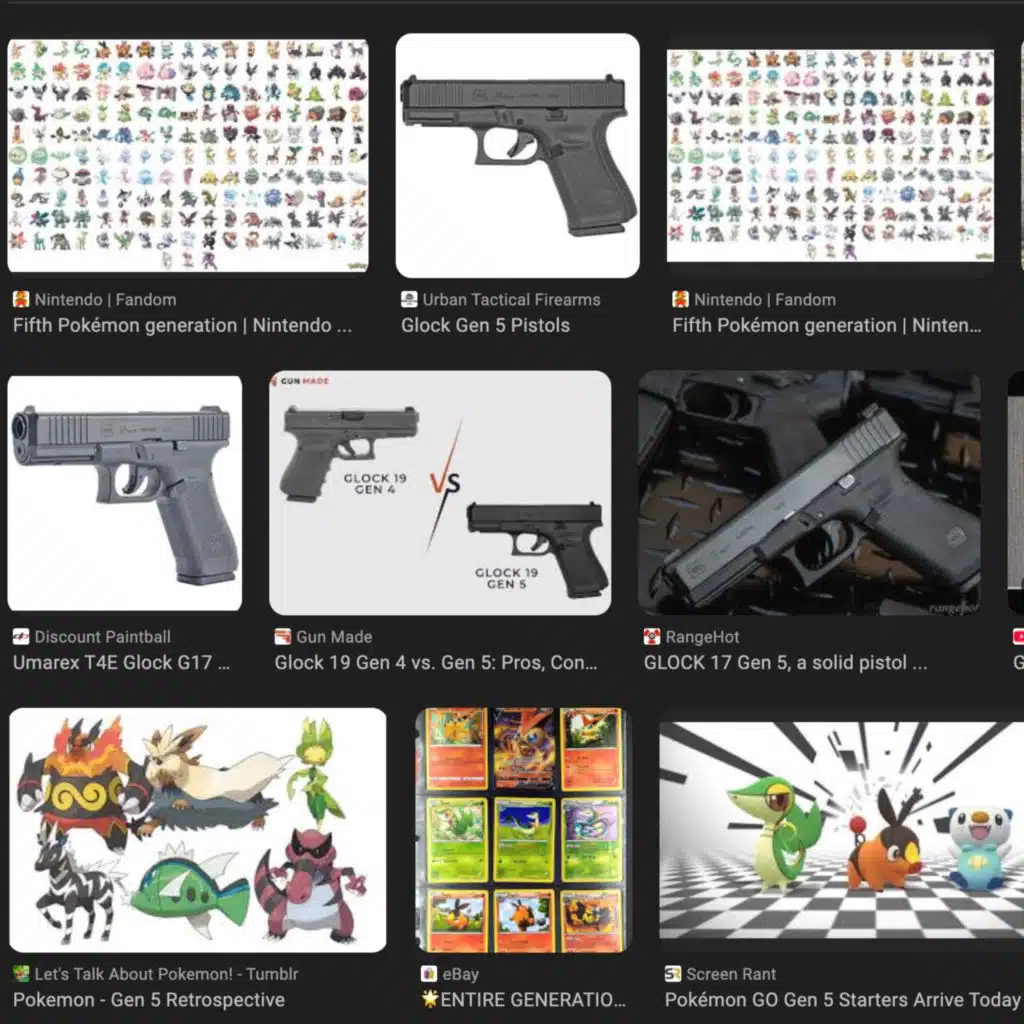
Task: Click the Discount Paintball favicon
Action: tap(21, 637)
